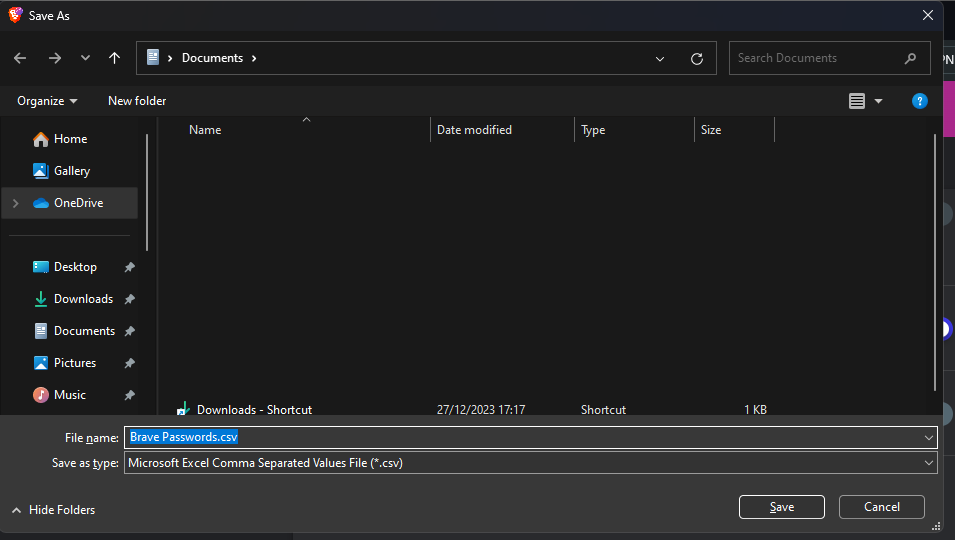Open the File name dropdown arrow
Image resolution: width=955 pixels, height=540 pixels.
(929, 438)
